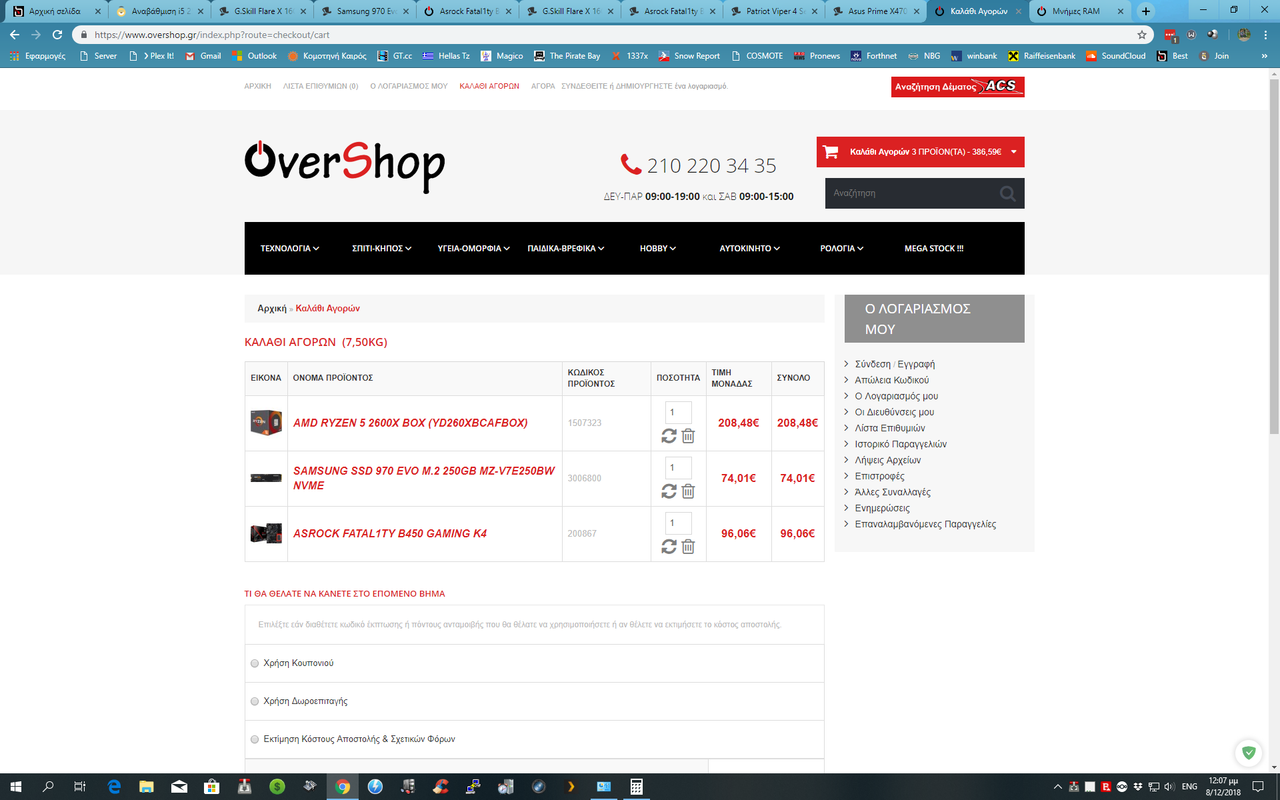Open Windows taskbar search

[48, 787]
